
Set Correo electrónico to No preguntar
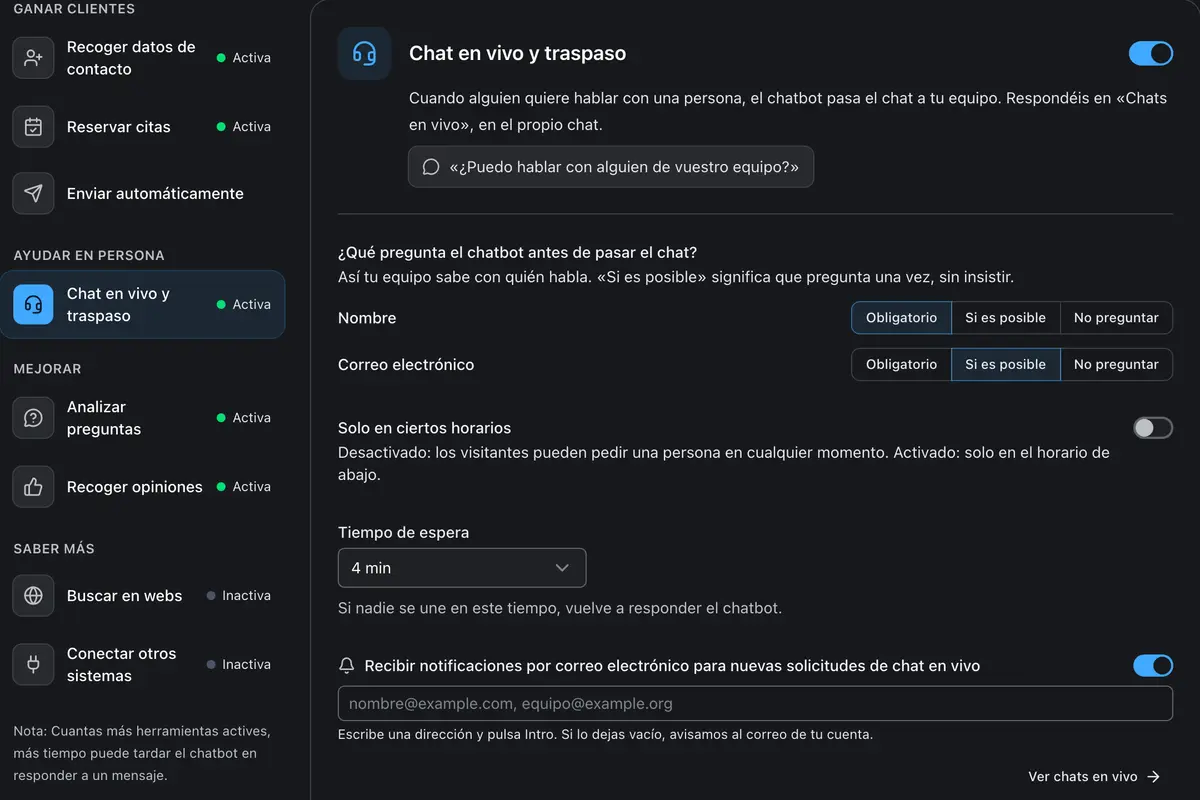(x=1116, y=365)
